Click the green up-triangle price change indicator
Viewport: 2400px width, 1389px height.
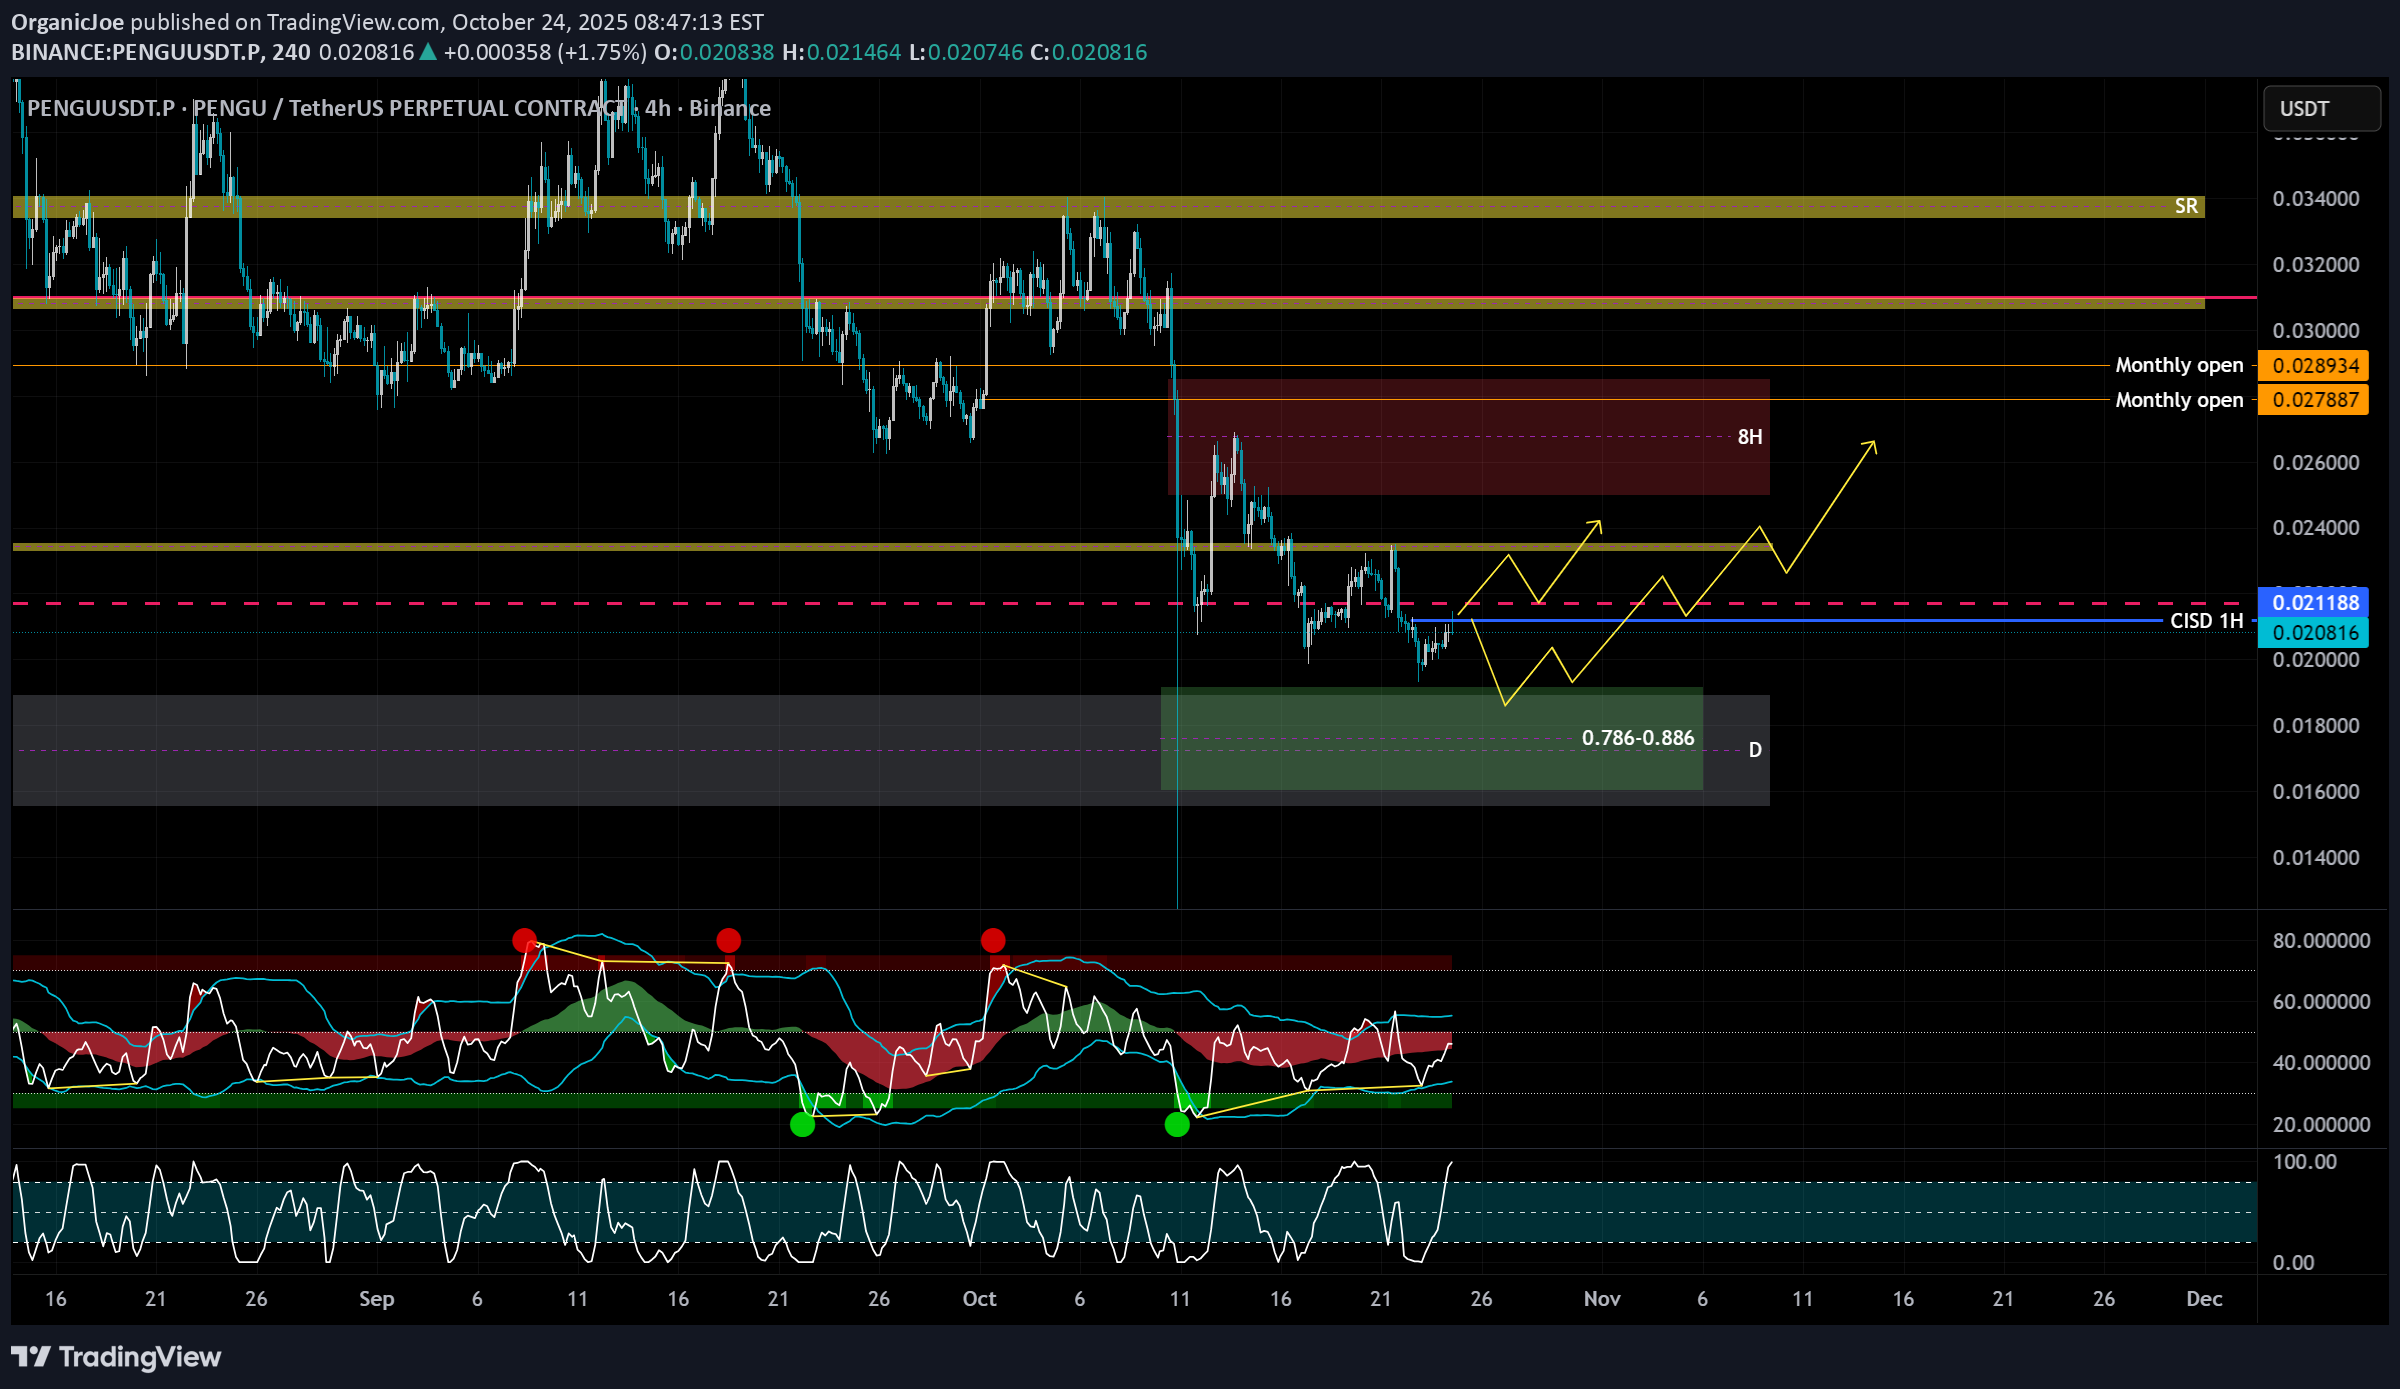(428, 52)
